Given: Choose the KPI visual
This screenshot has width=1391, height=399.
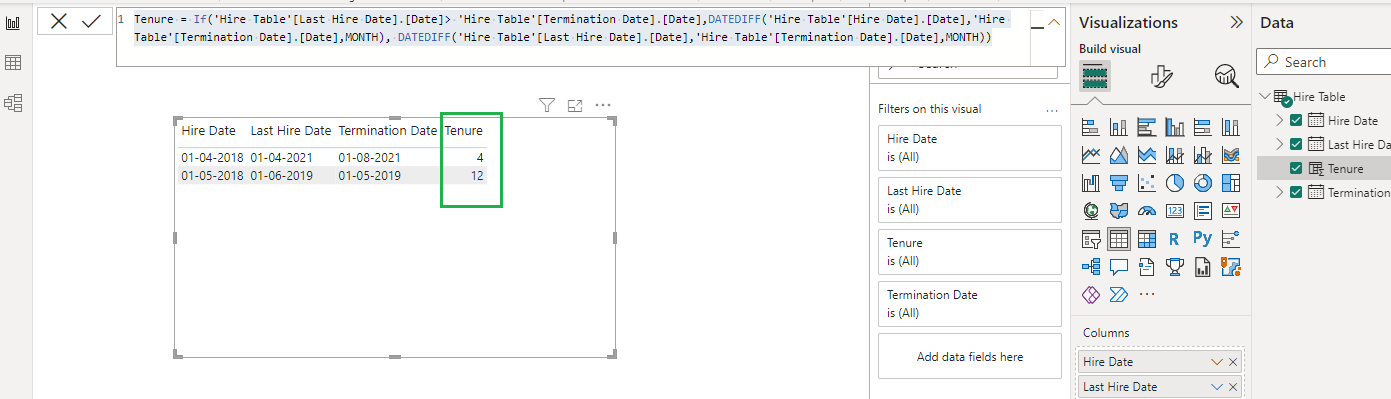Looking at the screenshot, I should pyautogui.click(x=1231, y=211).
